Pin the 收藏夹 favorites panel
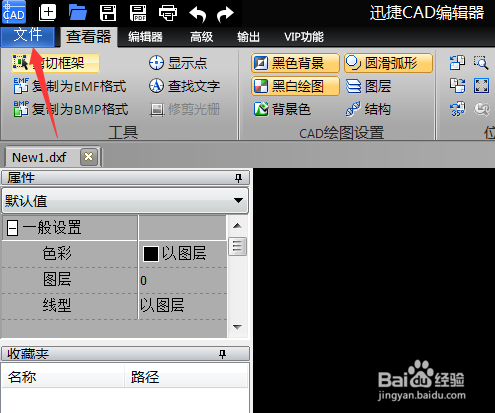 tap(222, 354)
